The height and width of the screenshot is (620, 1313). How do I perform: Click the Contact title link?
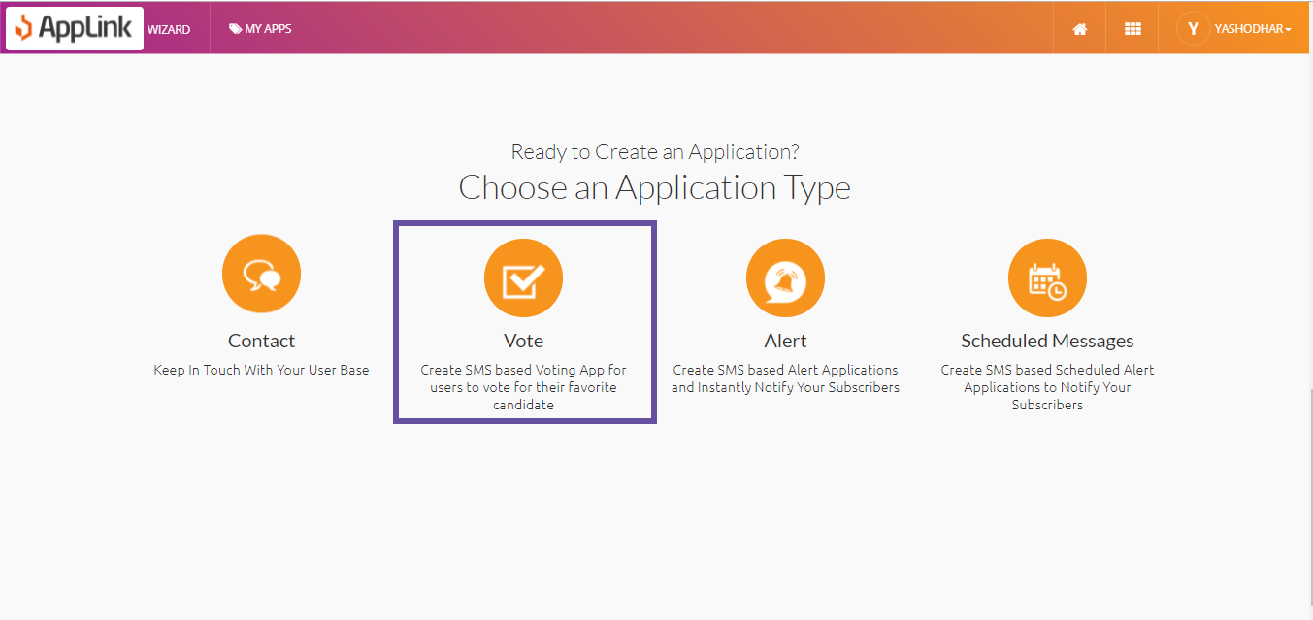(x=261, y=341)
